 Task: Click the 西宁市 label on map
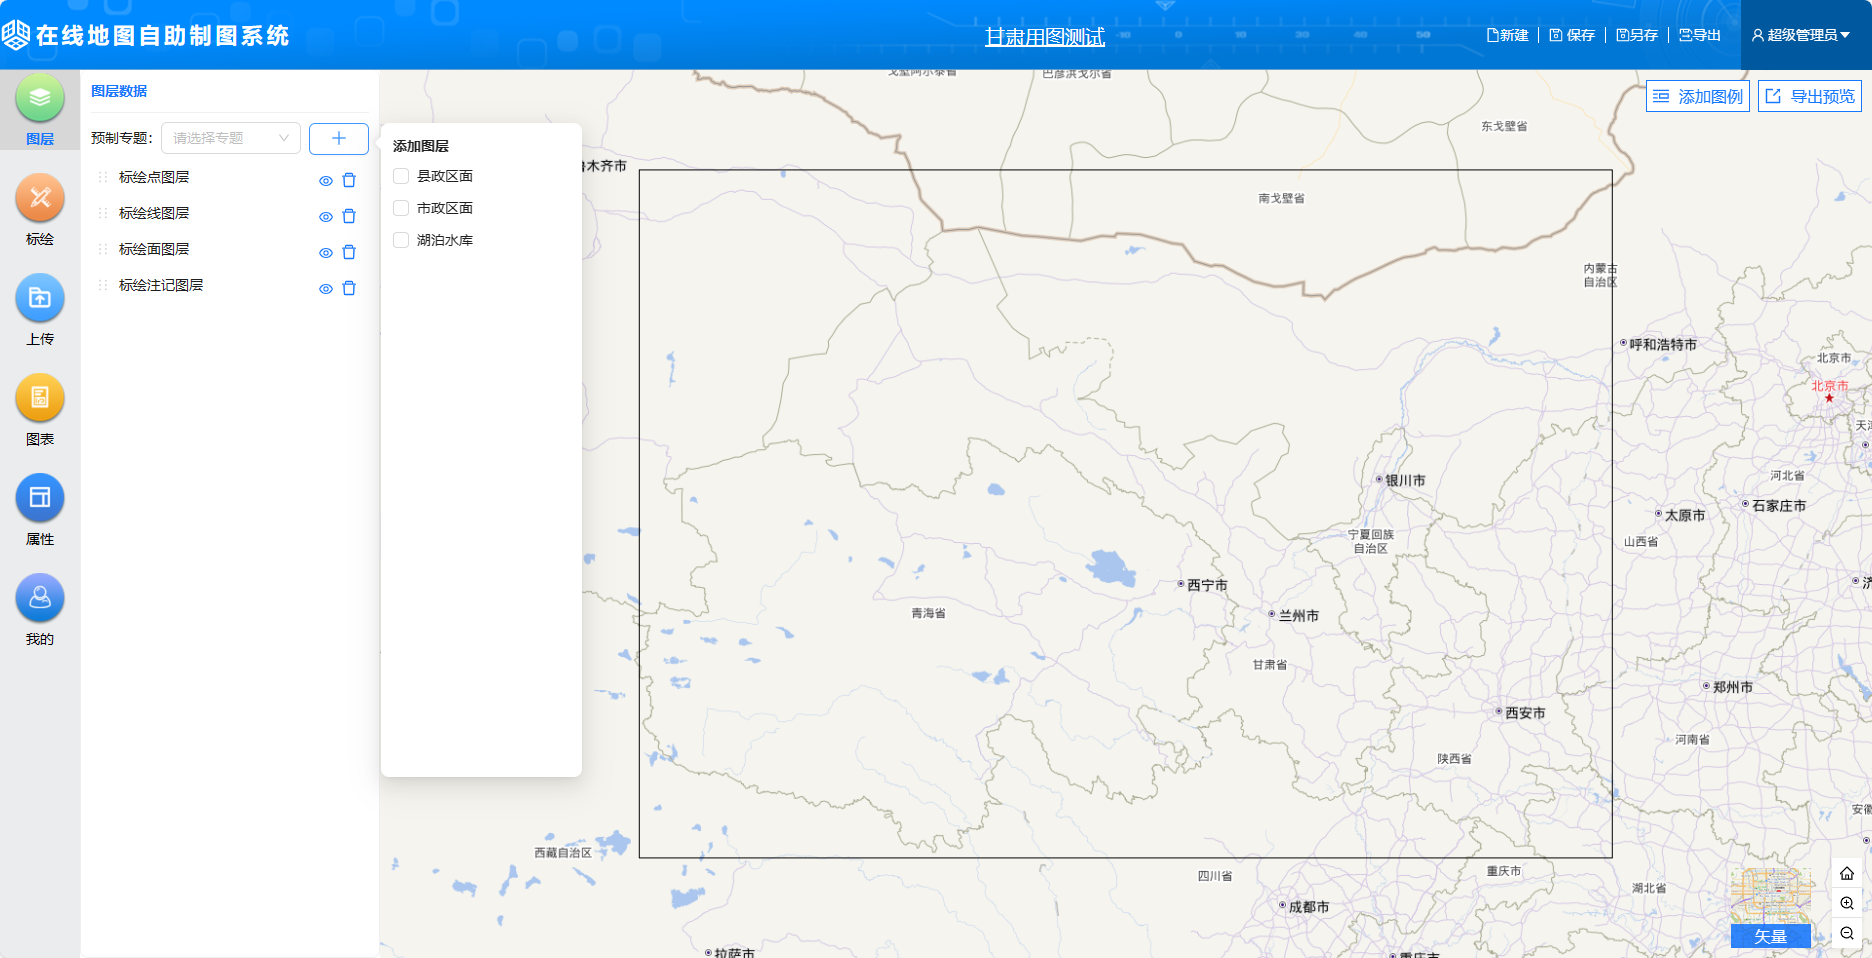(x=1207, y=585)
